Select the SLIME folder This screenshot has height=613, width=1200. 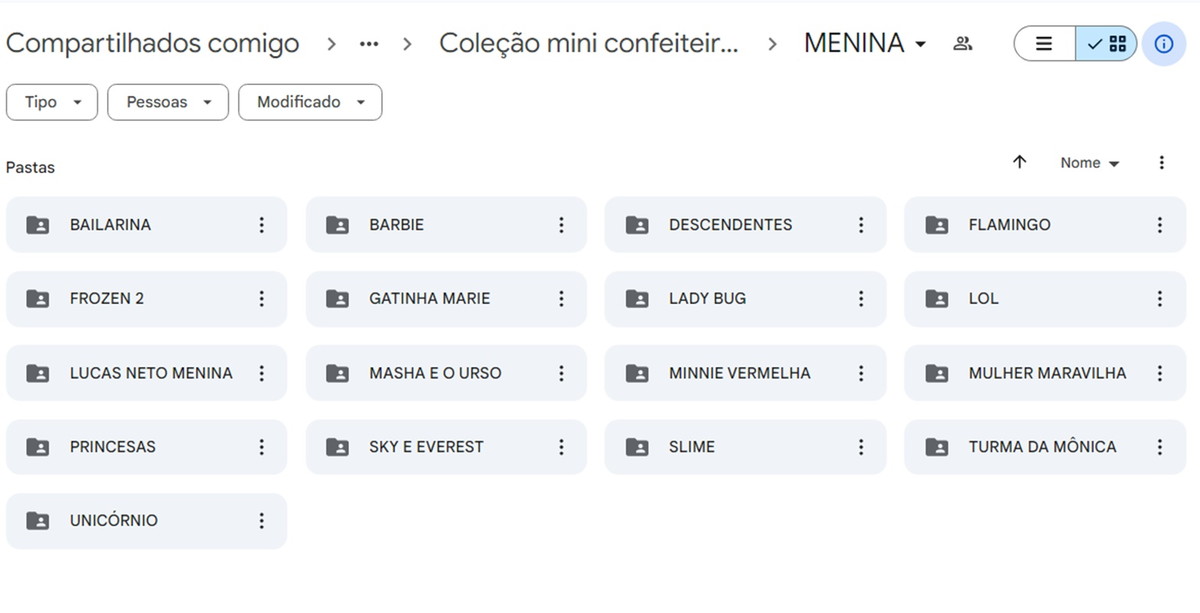point(745,447)
